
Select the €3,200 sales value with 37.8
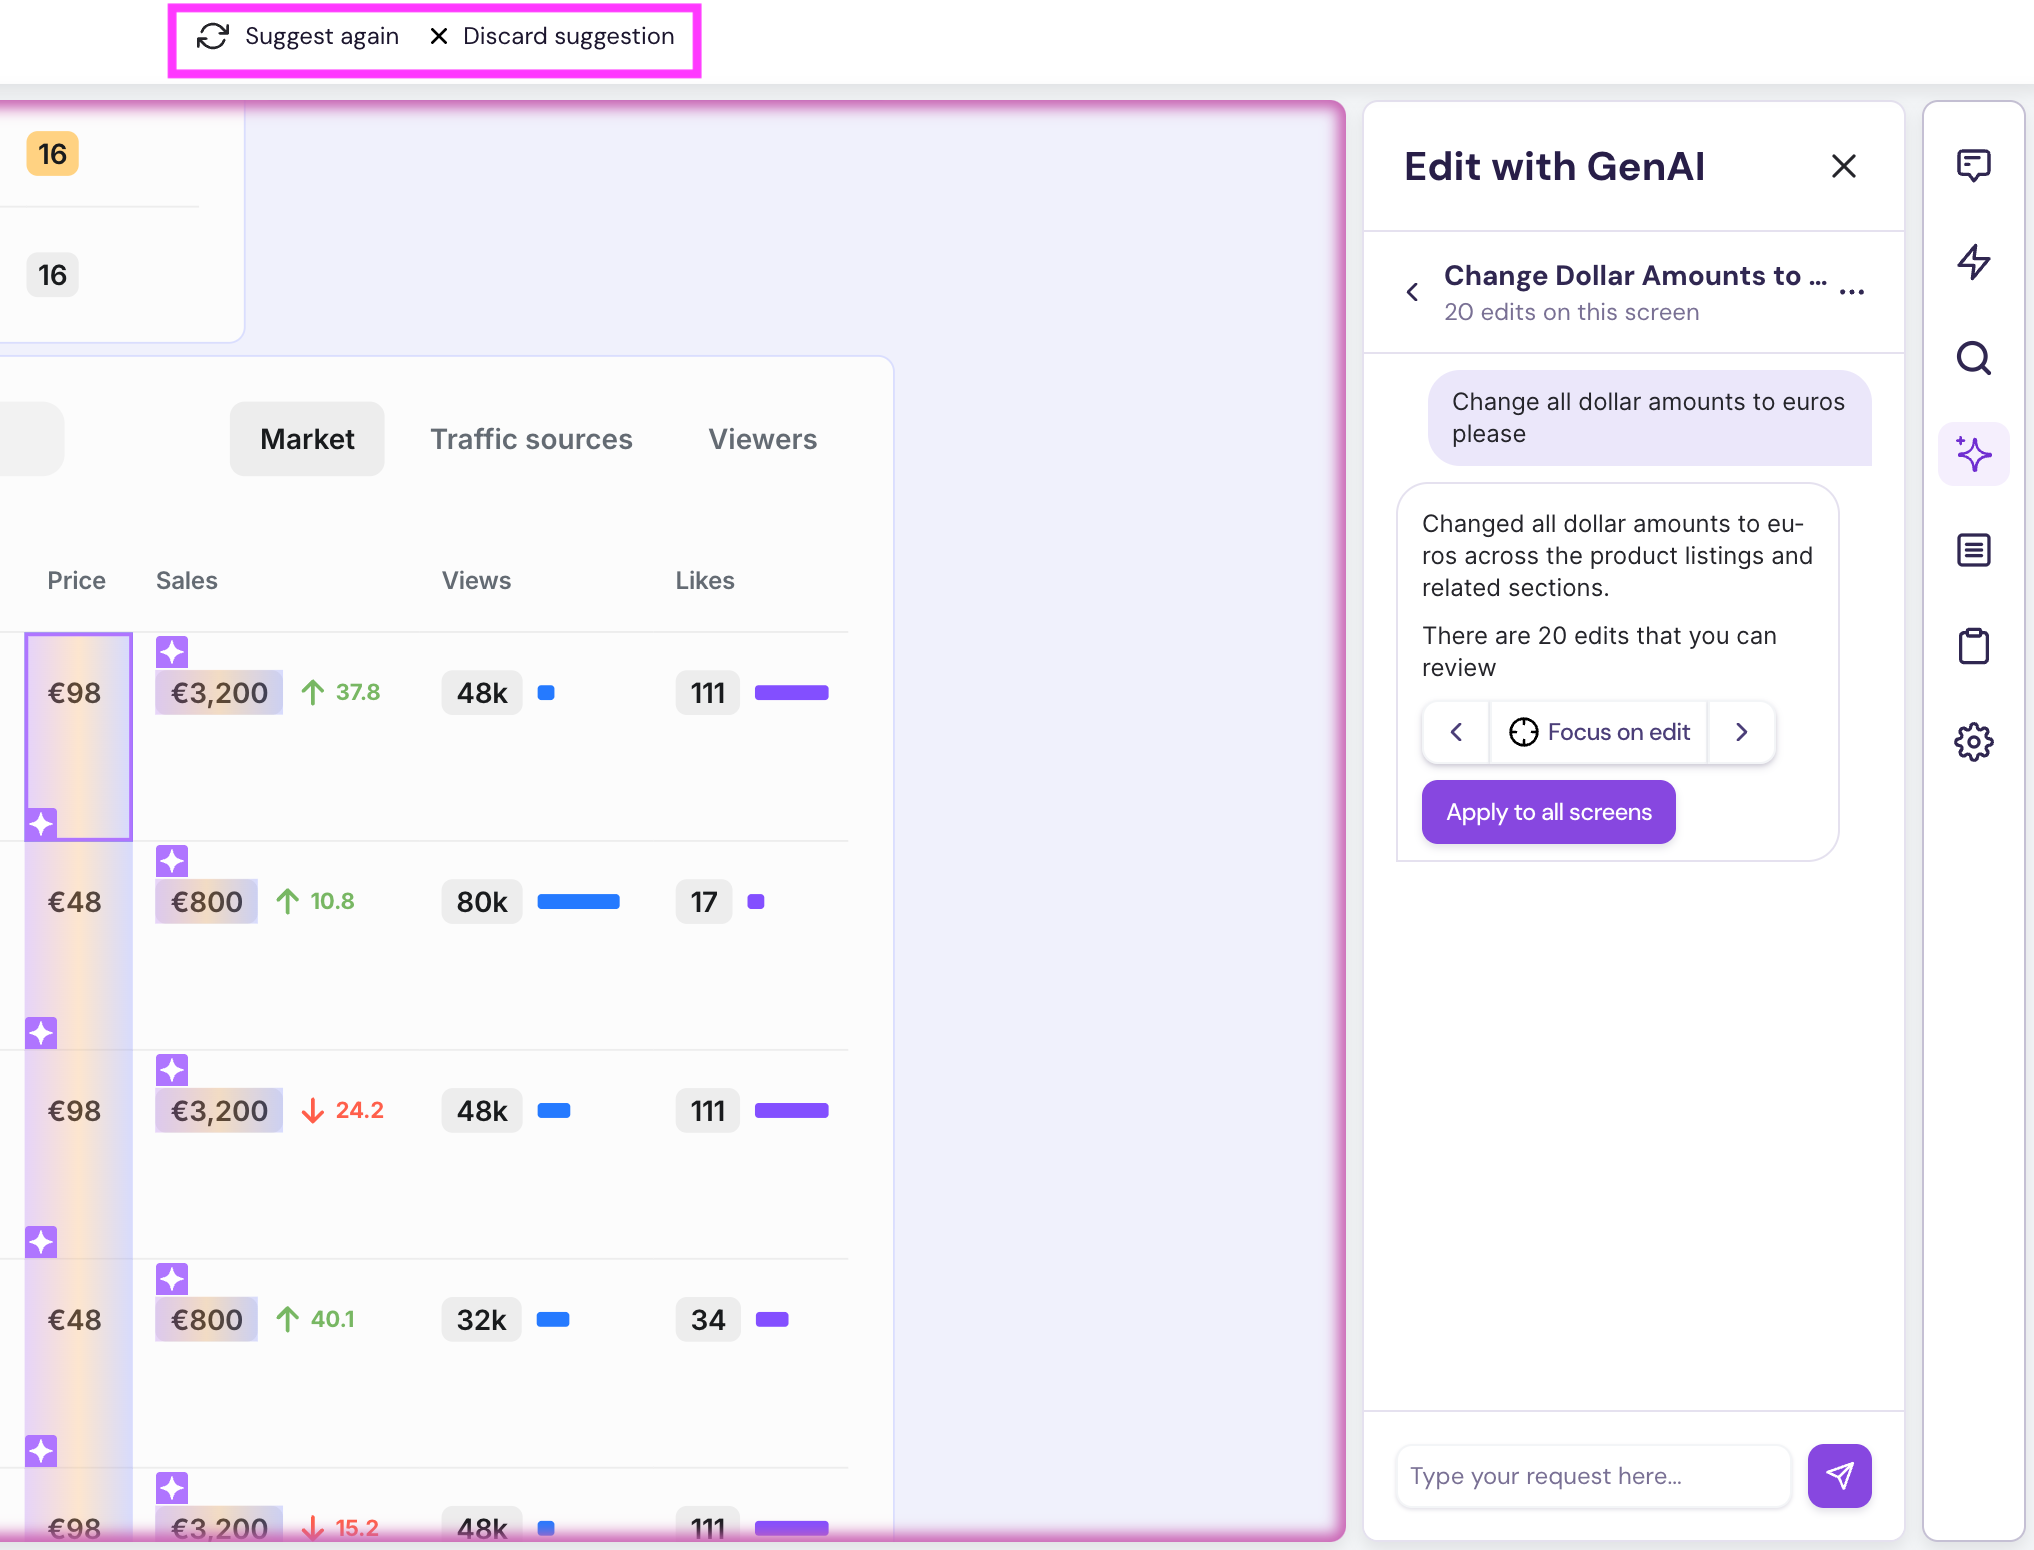pyautogui.click(x=219, y=692)
